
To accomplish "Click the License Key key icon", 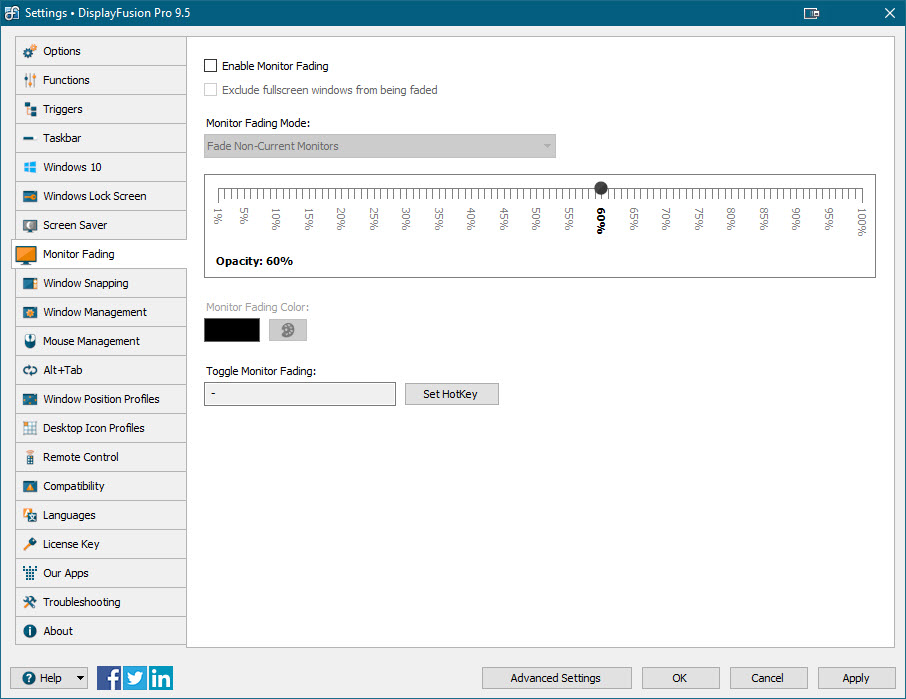I will click(x=30, y=544).
